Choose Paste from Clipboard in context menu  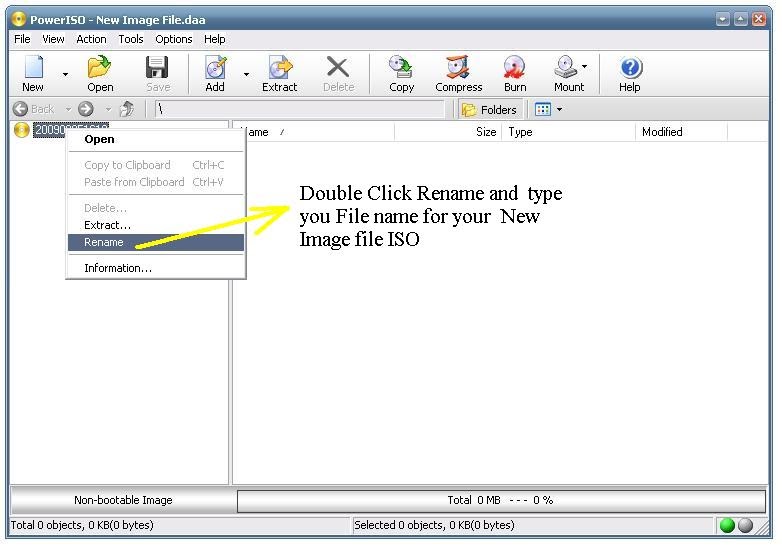156,182
